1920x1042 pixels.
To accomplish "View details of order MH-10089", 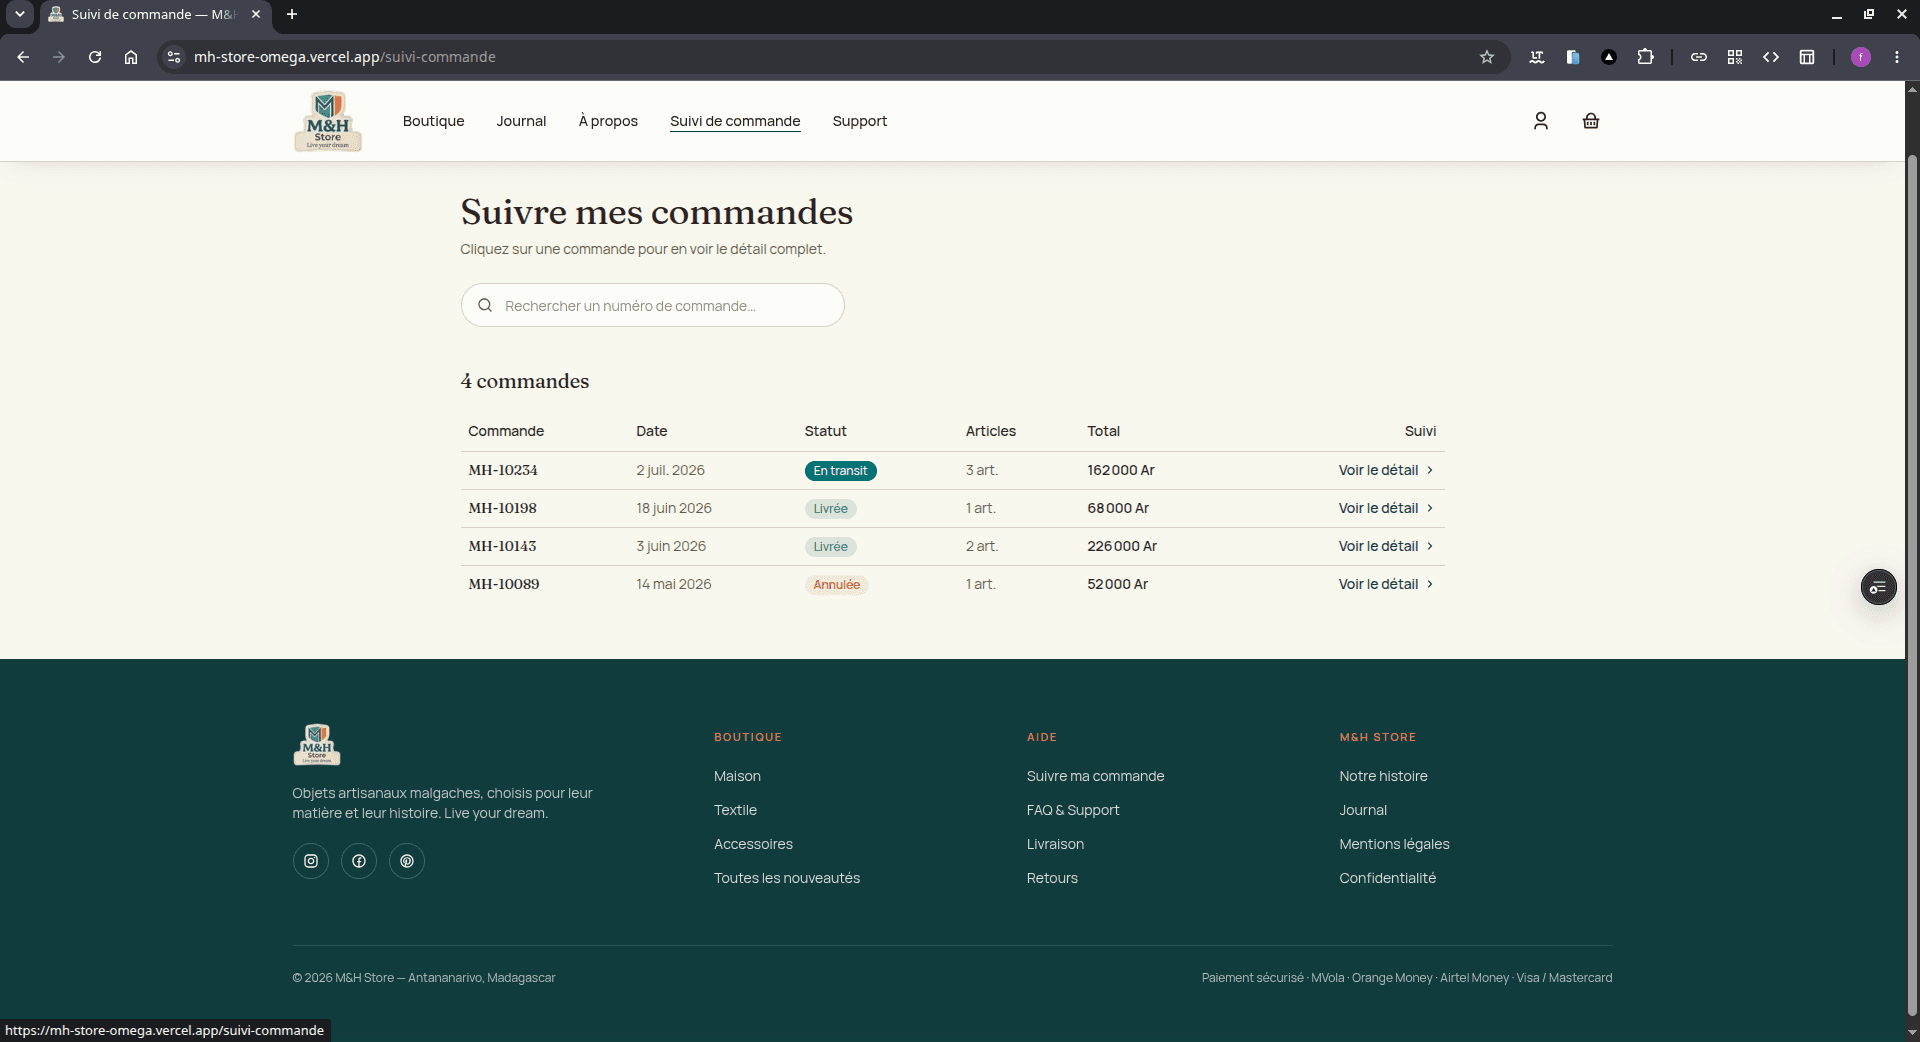I will 1386,584.
